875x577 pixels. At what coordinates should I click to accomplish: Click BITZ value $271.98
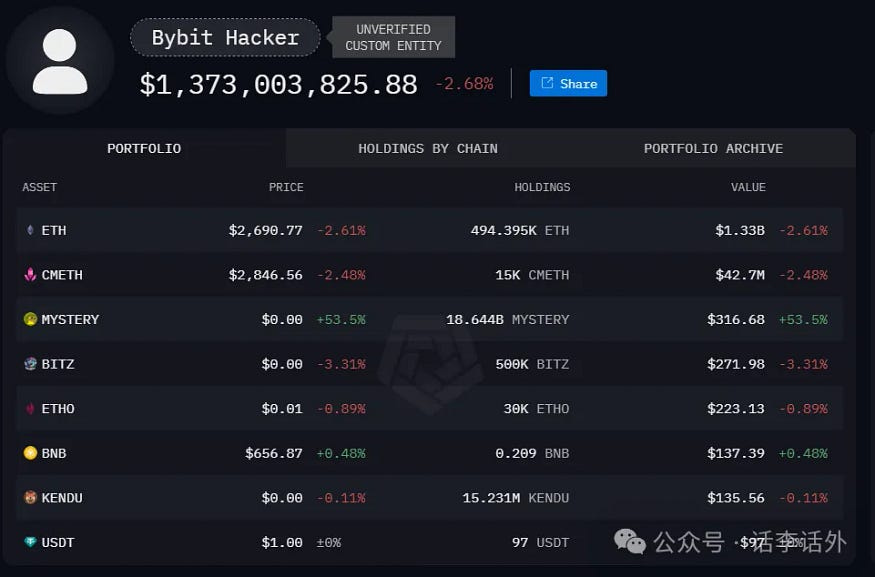point(736,364)
